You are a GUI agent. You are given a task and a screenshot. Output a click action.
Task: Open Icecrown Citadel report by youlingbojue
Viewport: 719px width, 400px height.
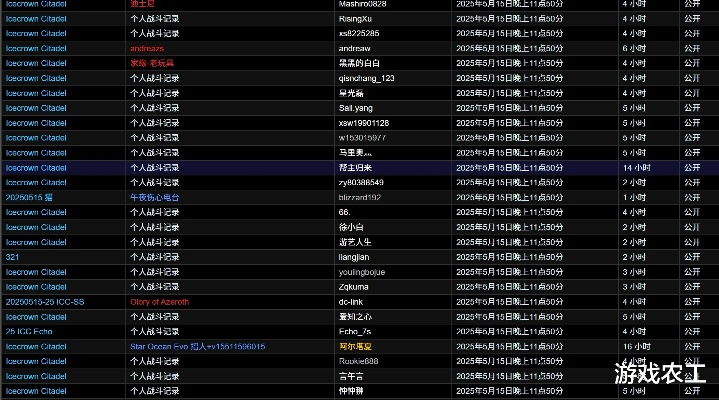tap(36, 272)
